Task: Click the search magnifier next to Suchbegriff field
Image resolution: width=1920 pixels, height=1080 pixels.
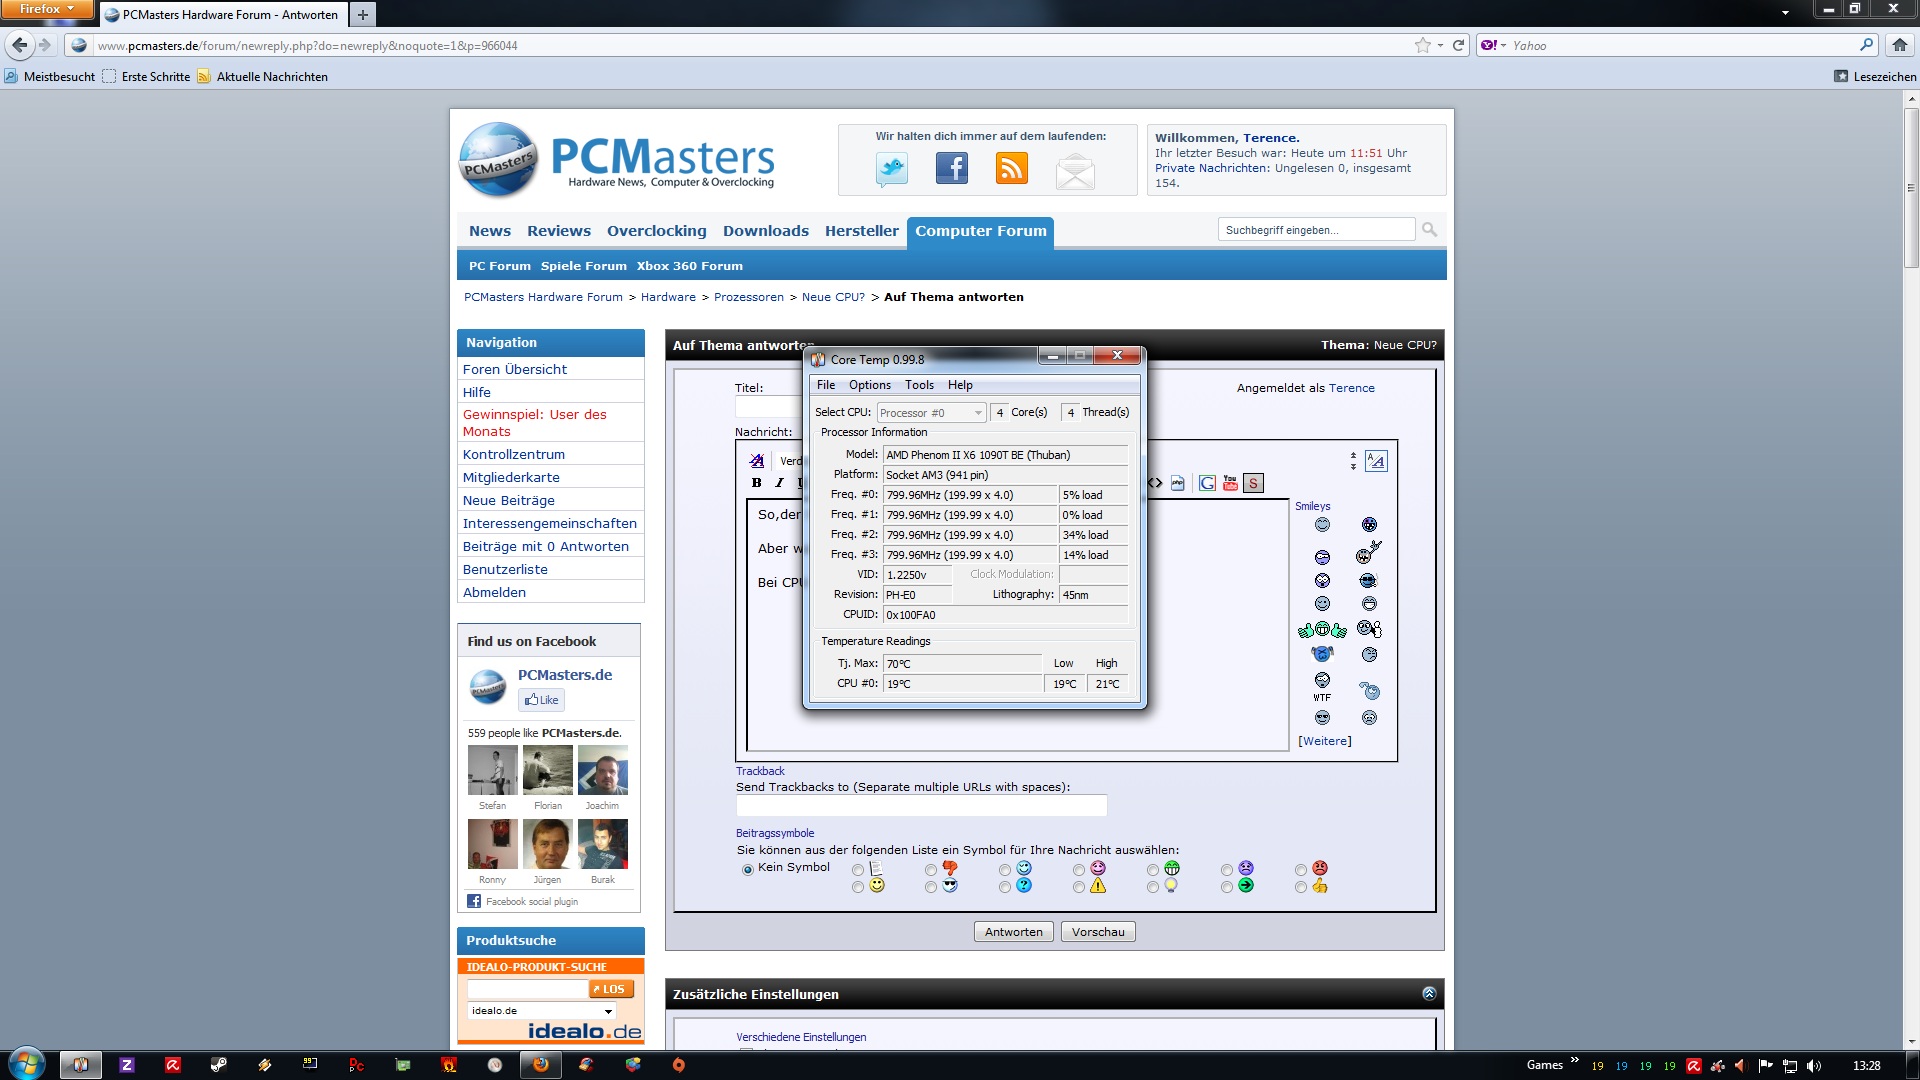Action: 1429,230
